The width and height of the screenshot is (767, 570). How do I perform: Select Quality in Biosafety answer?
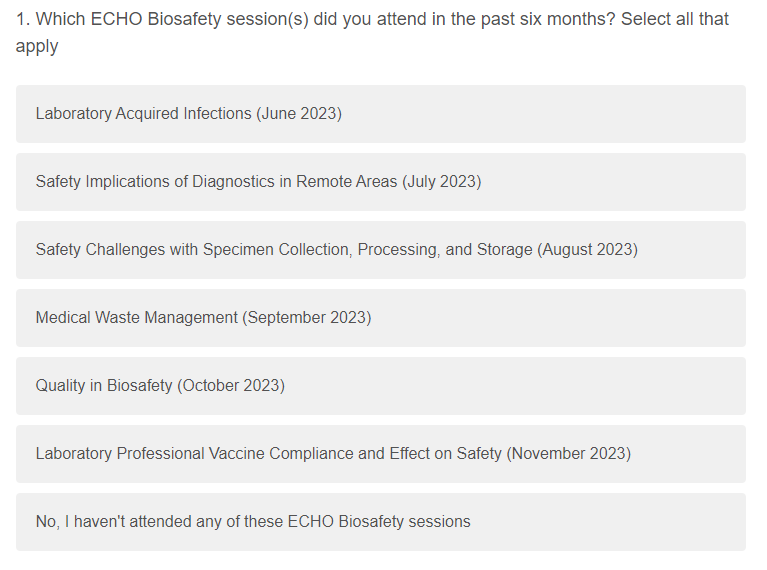click(380, 386)
